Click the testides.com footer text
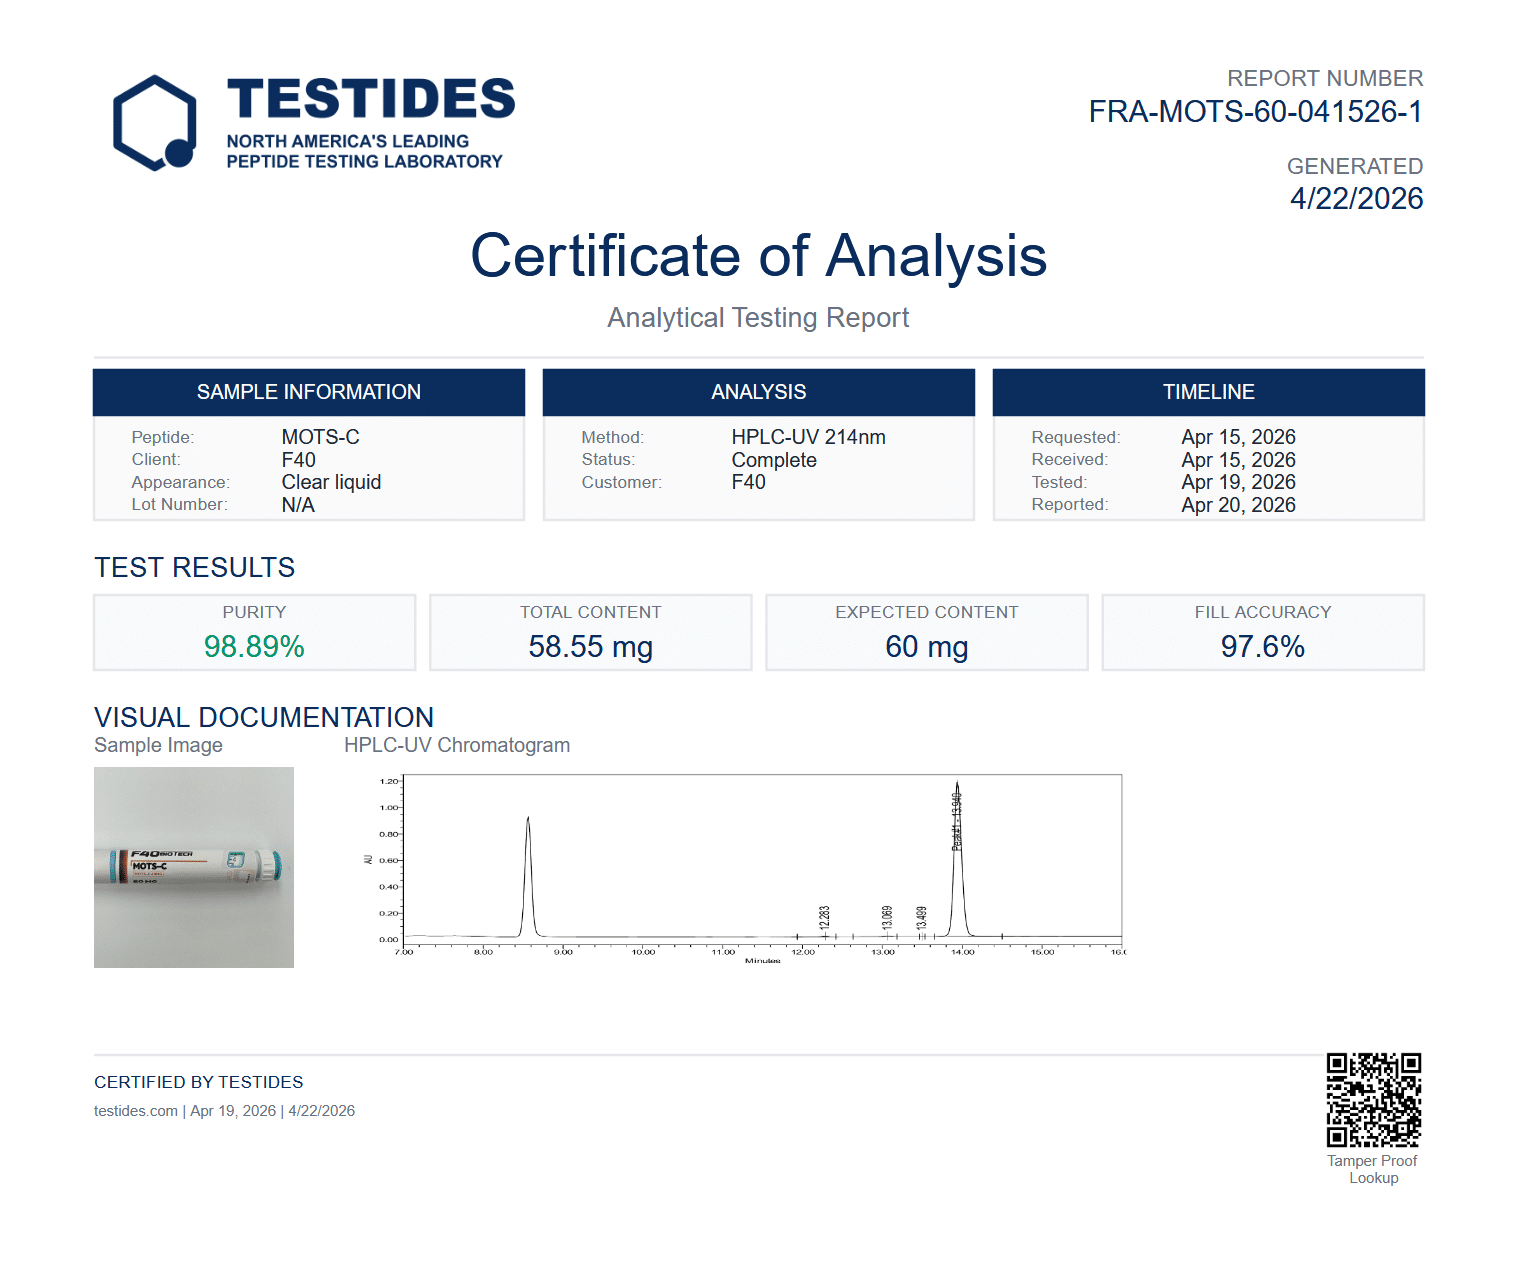The height and width of the screenshot is (1261, 1519). tap(136, 1111)
